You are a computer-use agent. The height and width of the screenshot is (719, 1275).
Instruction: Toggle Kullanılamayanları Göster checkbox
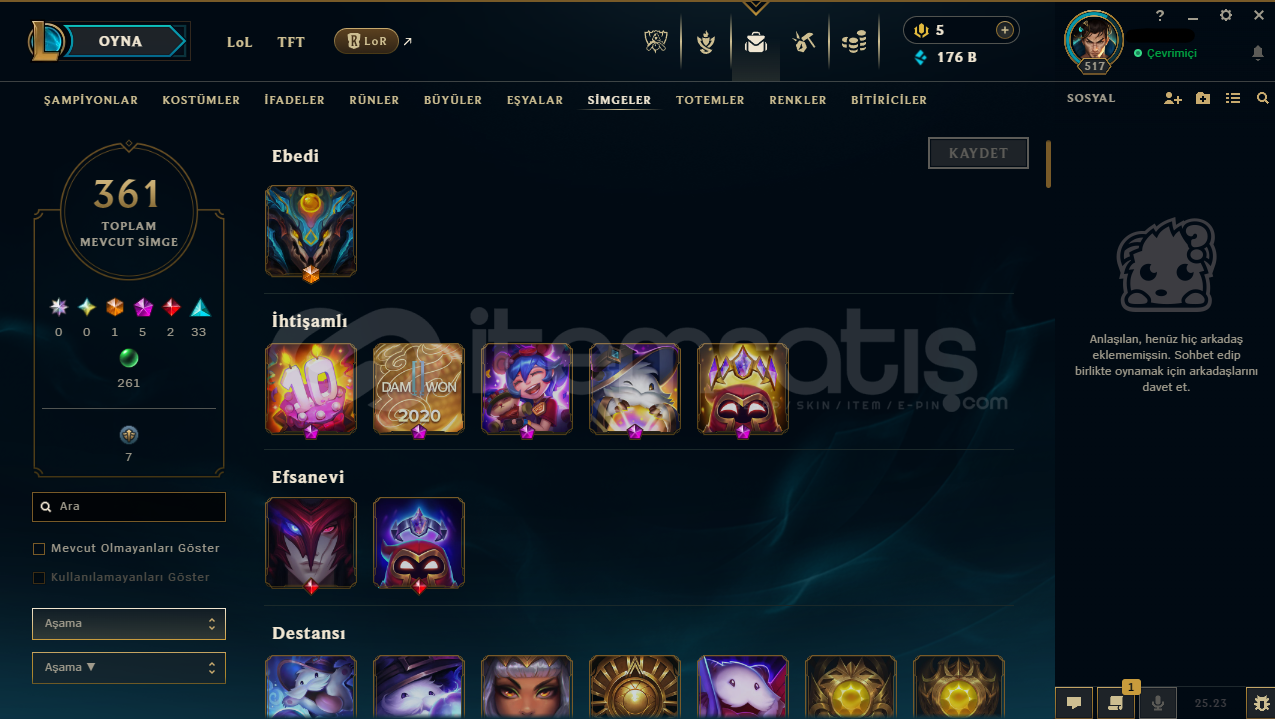(39, 578)
